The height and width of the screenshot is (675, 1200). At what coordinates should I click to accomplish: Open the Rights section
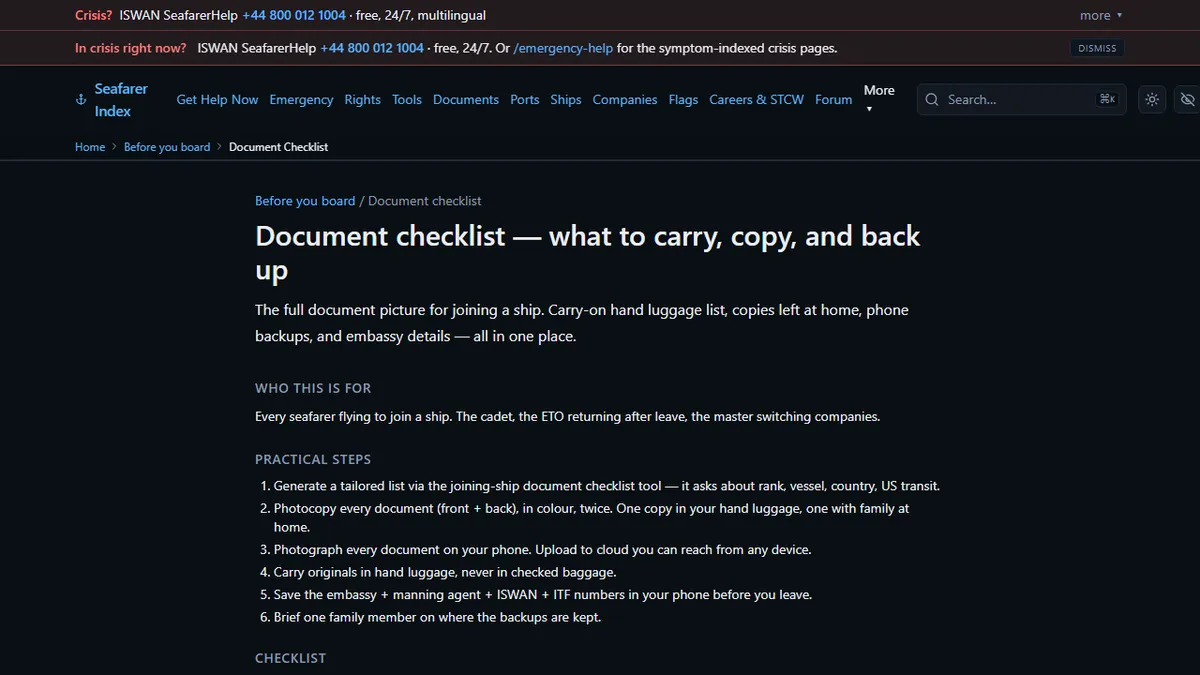pyautogui.click(x=362, y=100)
